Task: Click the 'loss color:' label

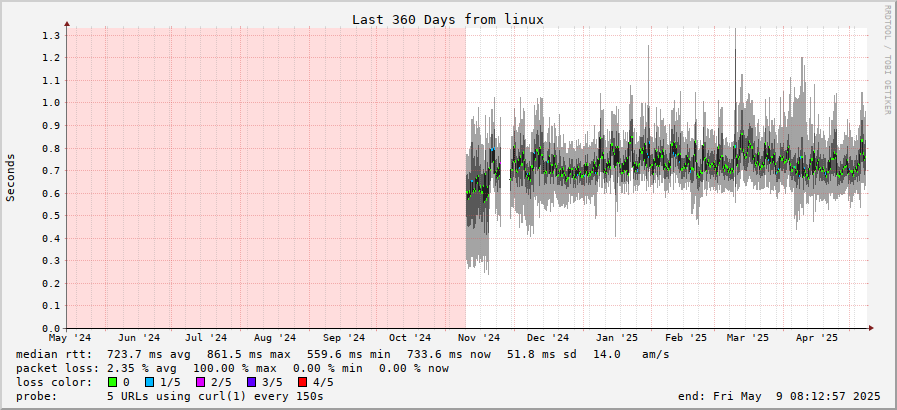Action: [x=54, y=382]
